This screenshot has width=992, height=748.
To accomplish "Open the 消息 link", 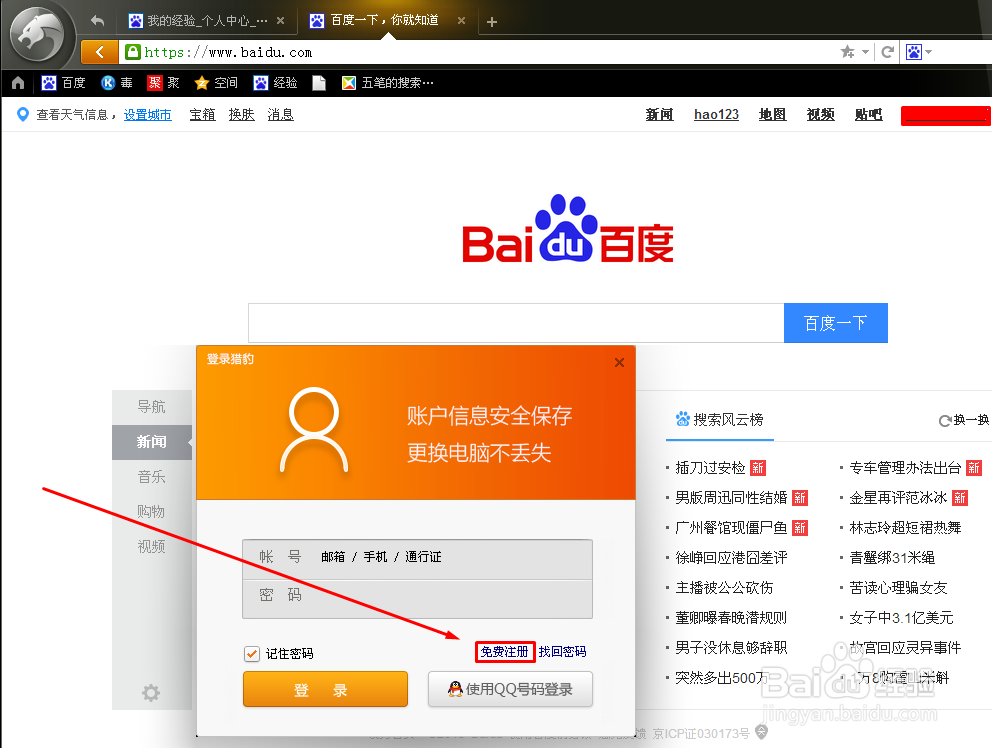I will pyautogui.click(x=280, y=115).
